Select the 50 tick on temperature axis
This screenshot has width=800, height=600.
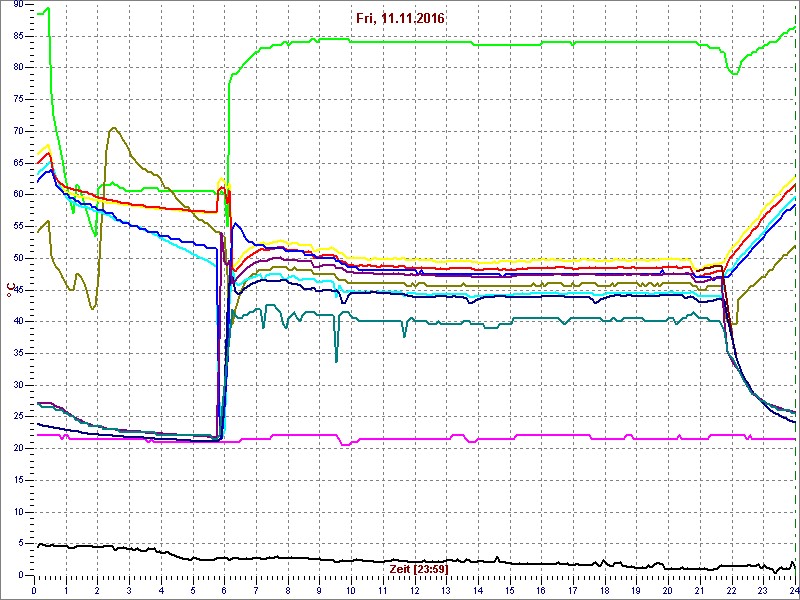[18, 258]
